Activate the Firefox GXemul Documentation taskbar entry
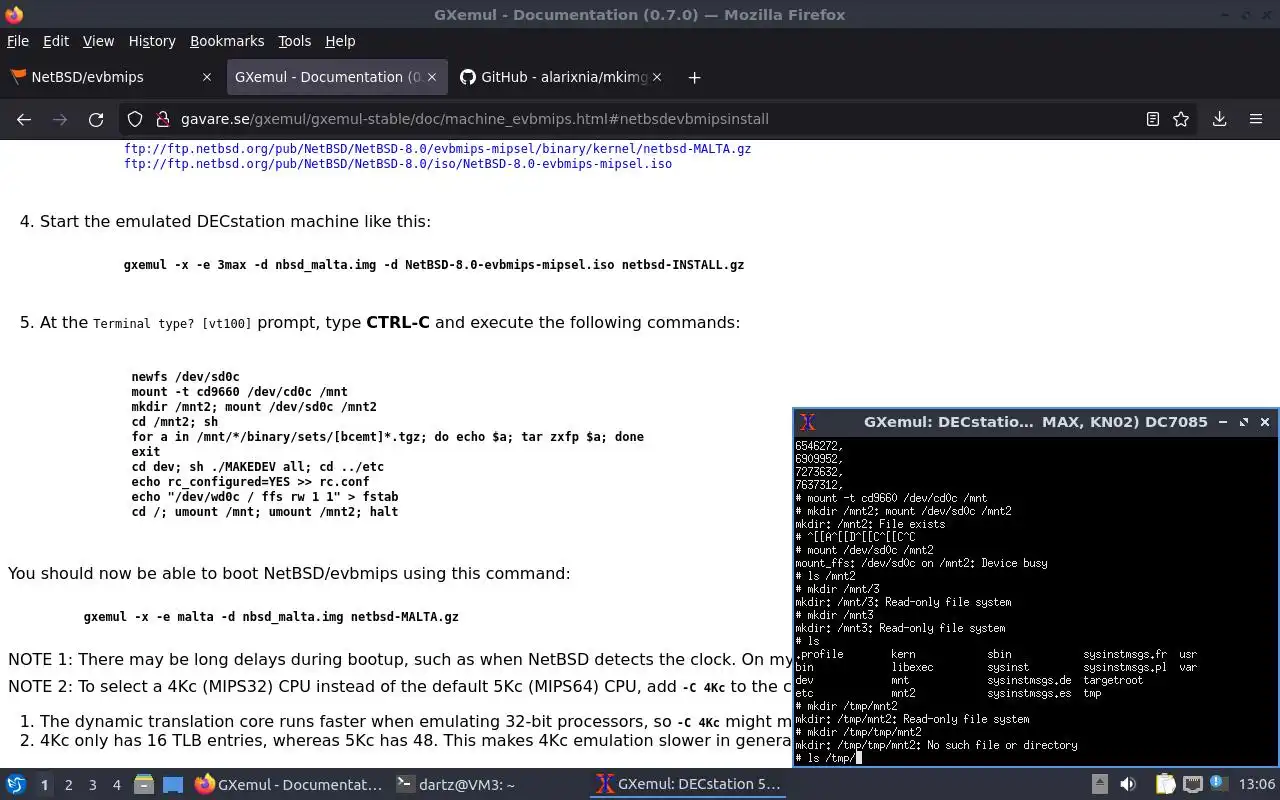 [288, 785]
